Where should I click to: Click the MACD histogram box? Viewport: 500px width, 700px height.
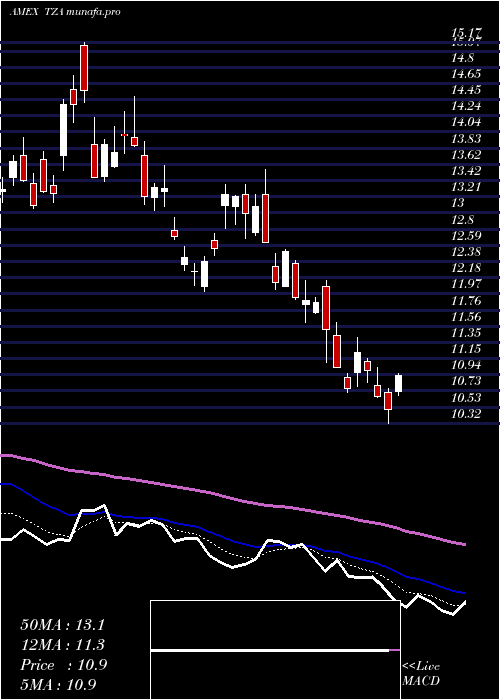pos(275,650)
